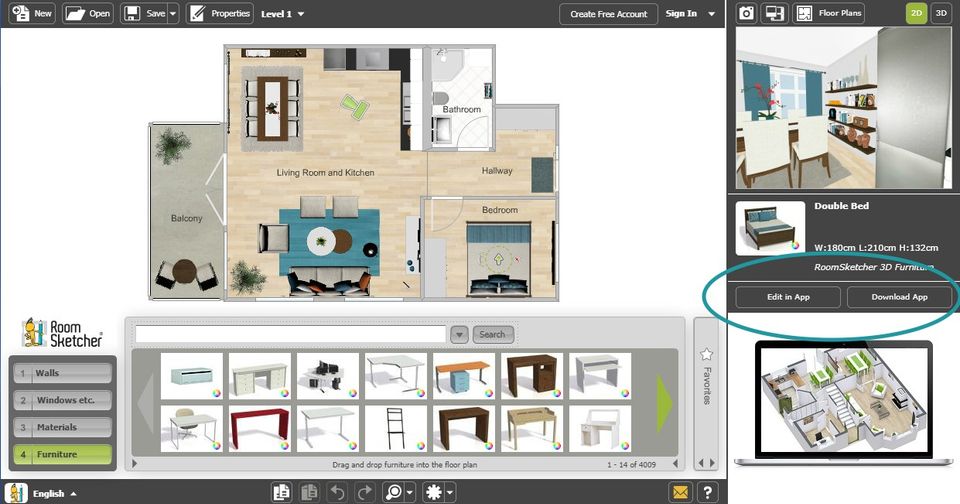Viewport: 960px width, 504px height.
Task: Click the copy icon in bottom toolbar
Action: [282, 492]
